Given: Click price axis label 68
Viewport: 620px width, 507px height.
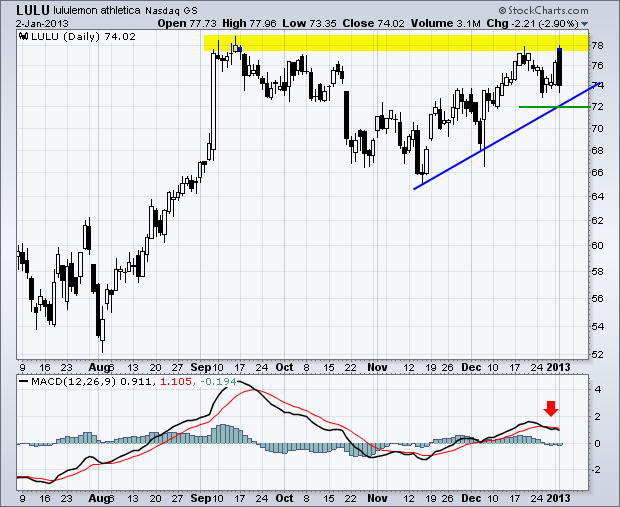Looking at the screenshot, I should (x=598, y=151).
